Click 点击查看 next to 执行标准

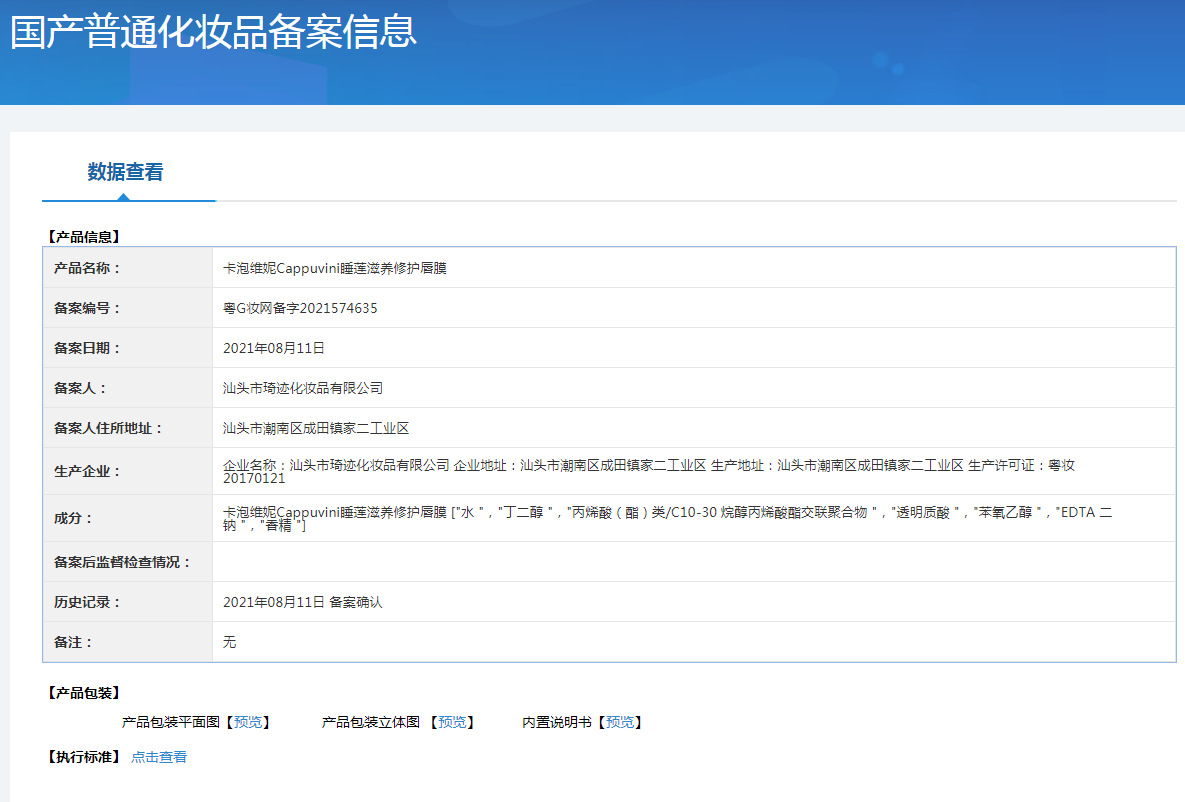tap(159, 757)
